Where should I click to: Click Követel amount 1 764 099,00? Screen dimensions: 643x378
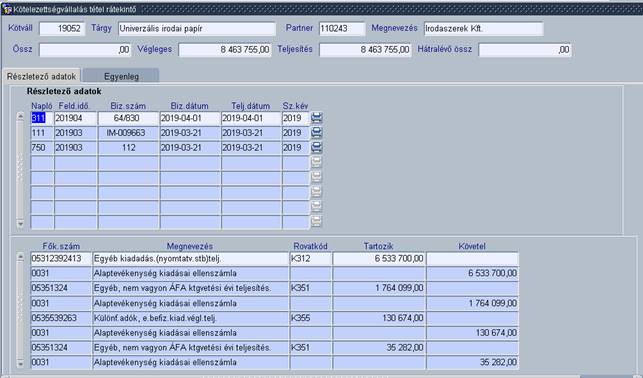click(x=472, y=303)
